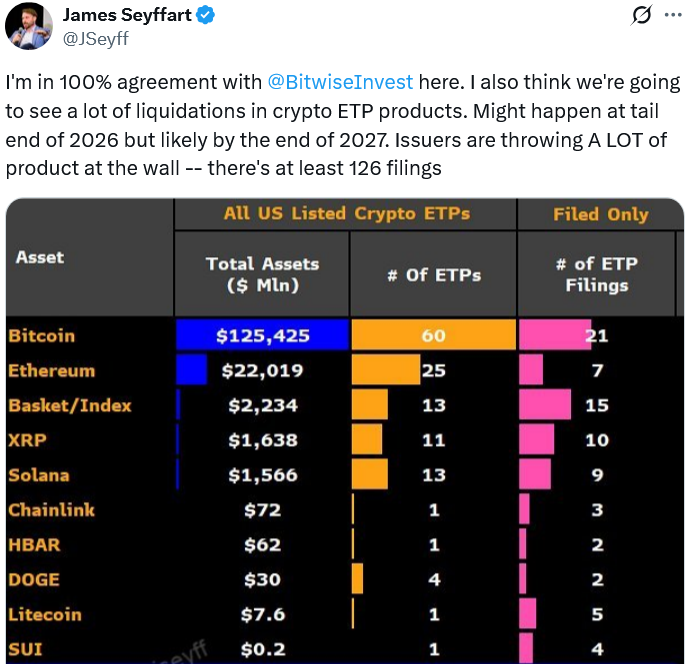Click the @JSeyff handle
Viewport: 690px width, 664px height.
[96, 39]
